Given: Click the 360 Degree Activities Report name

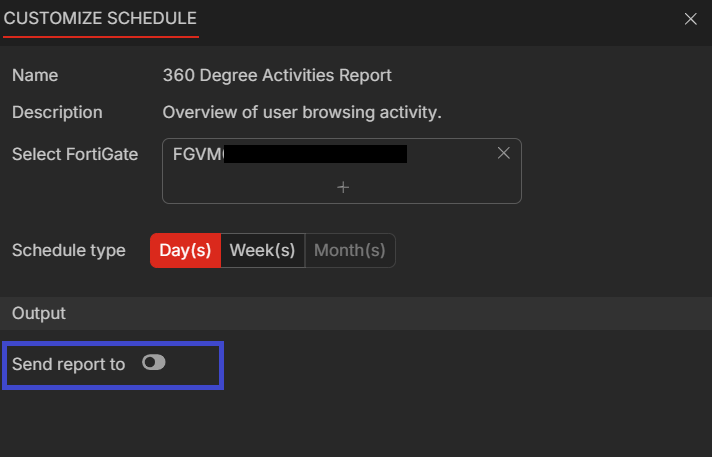Looking at the screenshot, I should click(x=277, y=75).
